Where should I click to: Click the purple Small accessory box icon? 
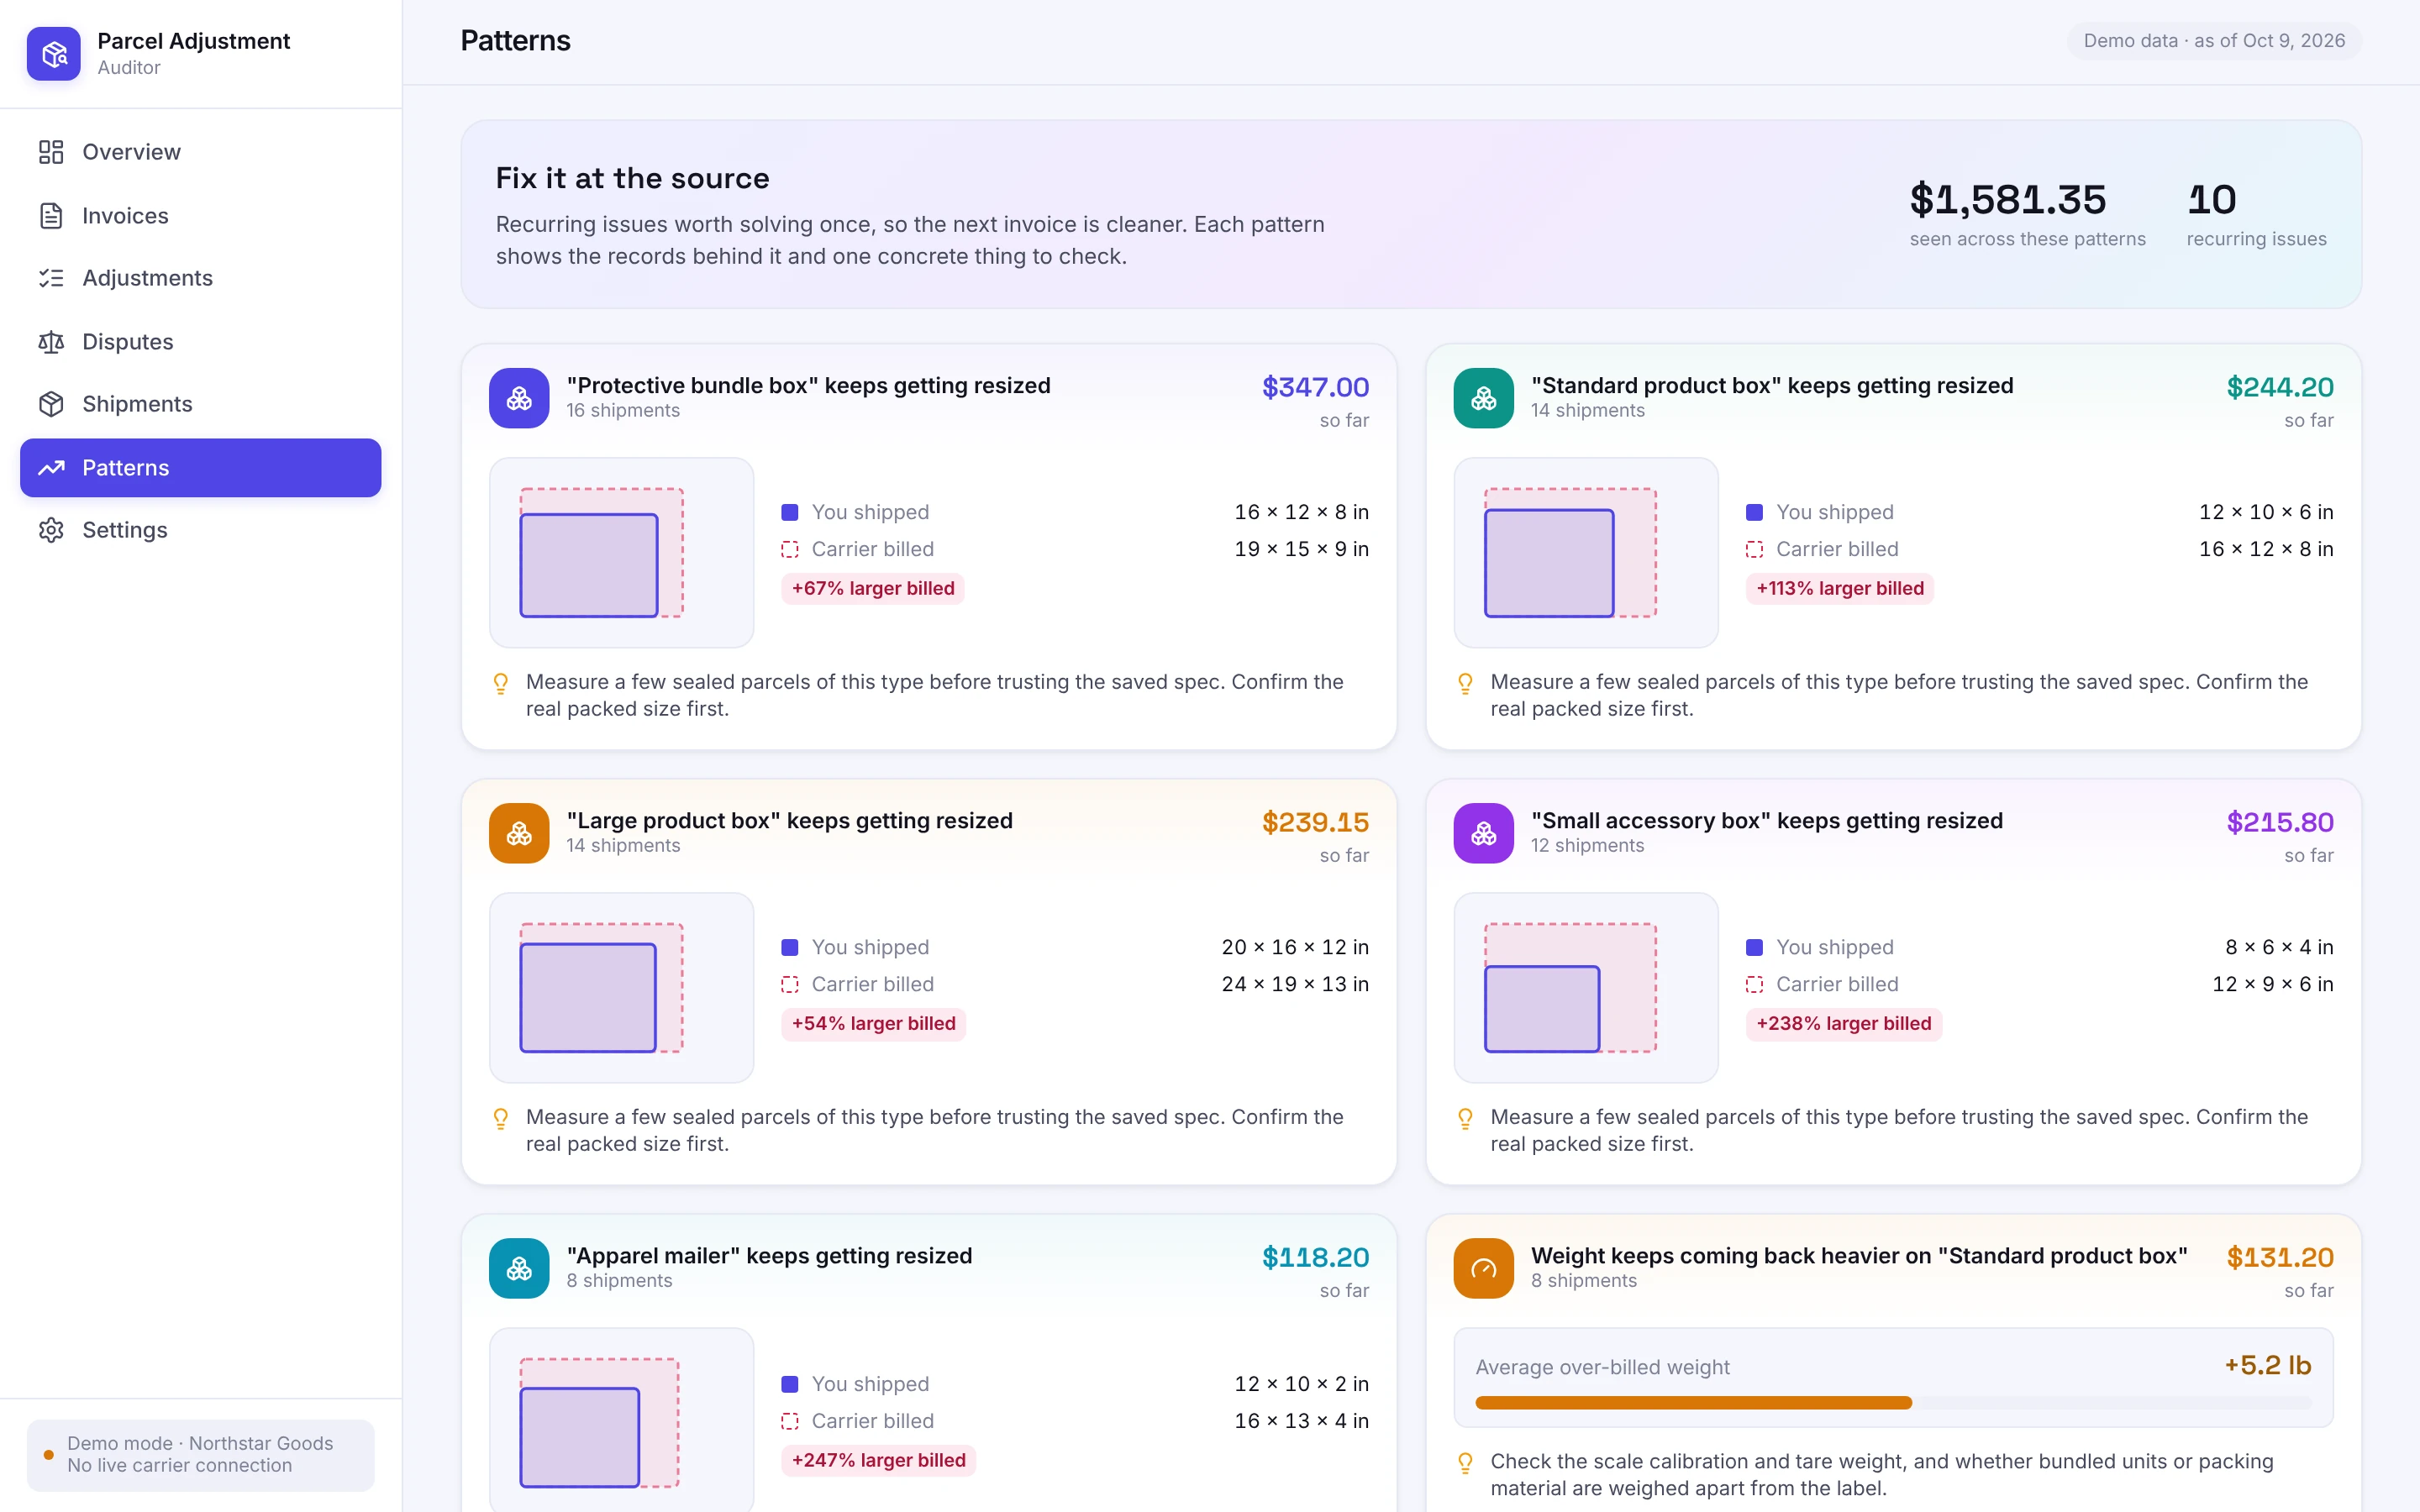pyautogui.click(x=1484, y=833)
